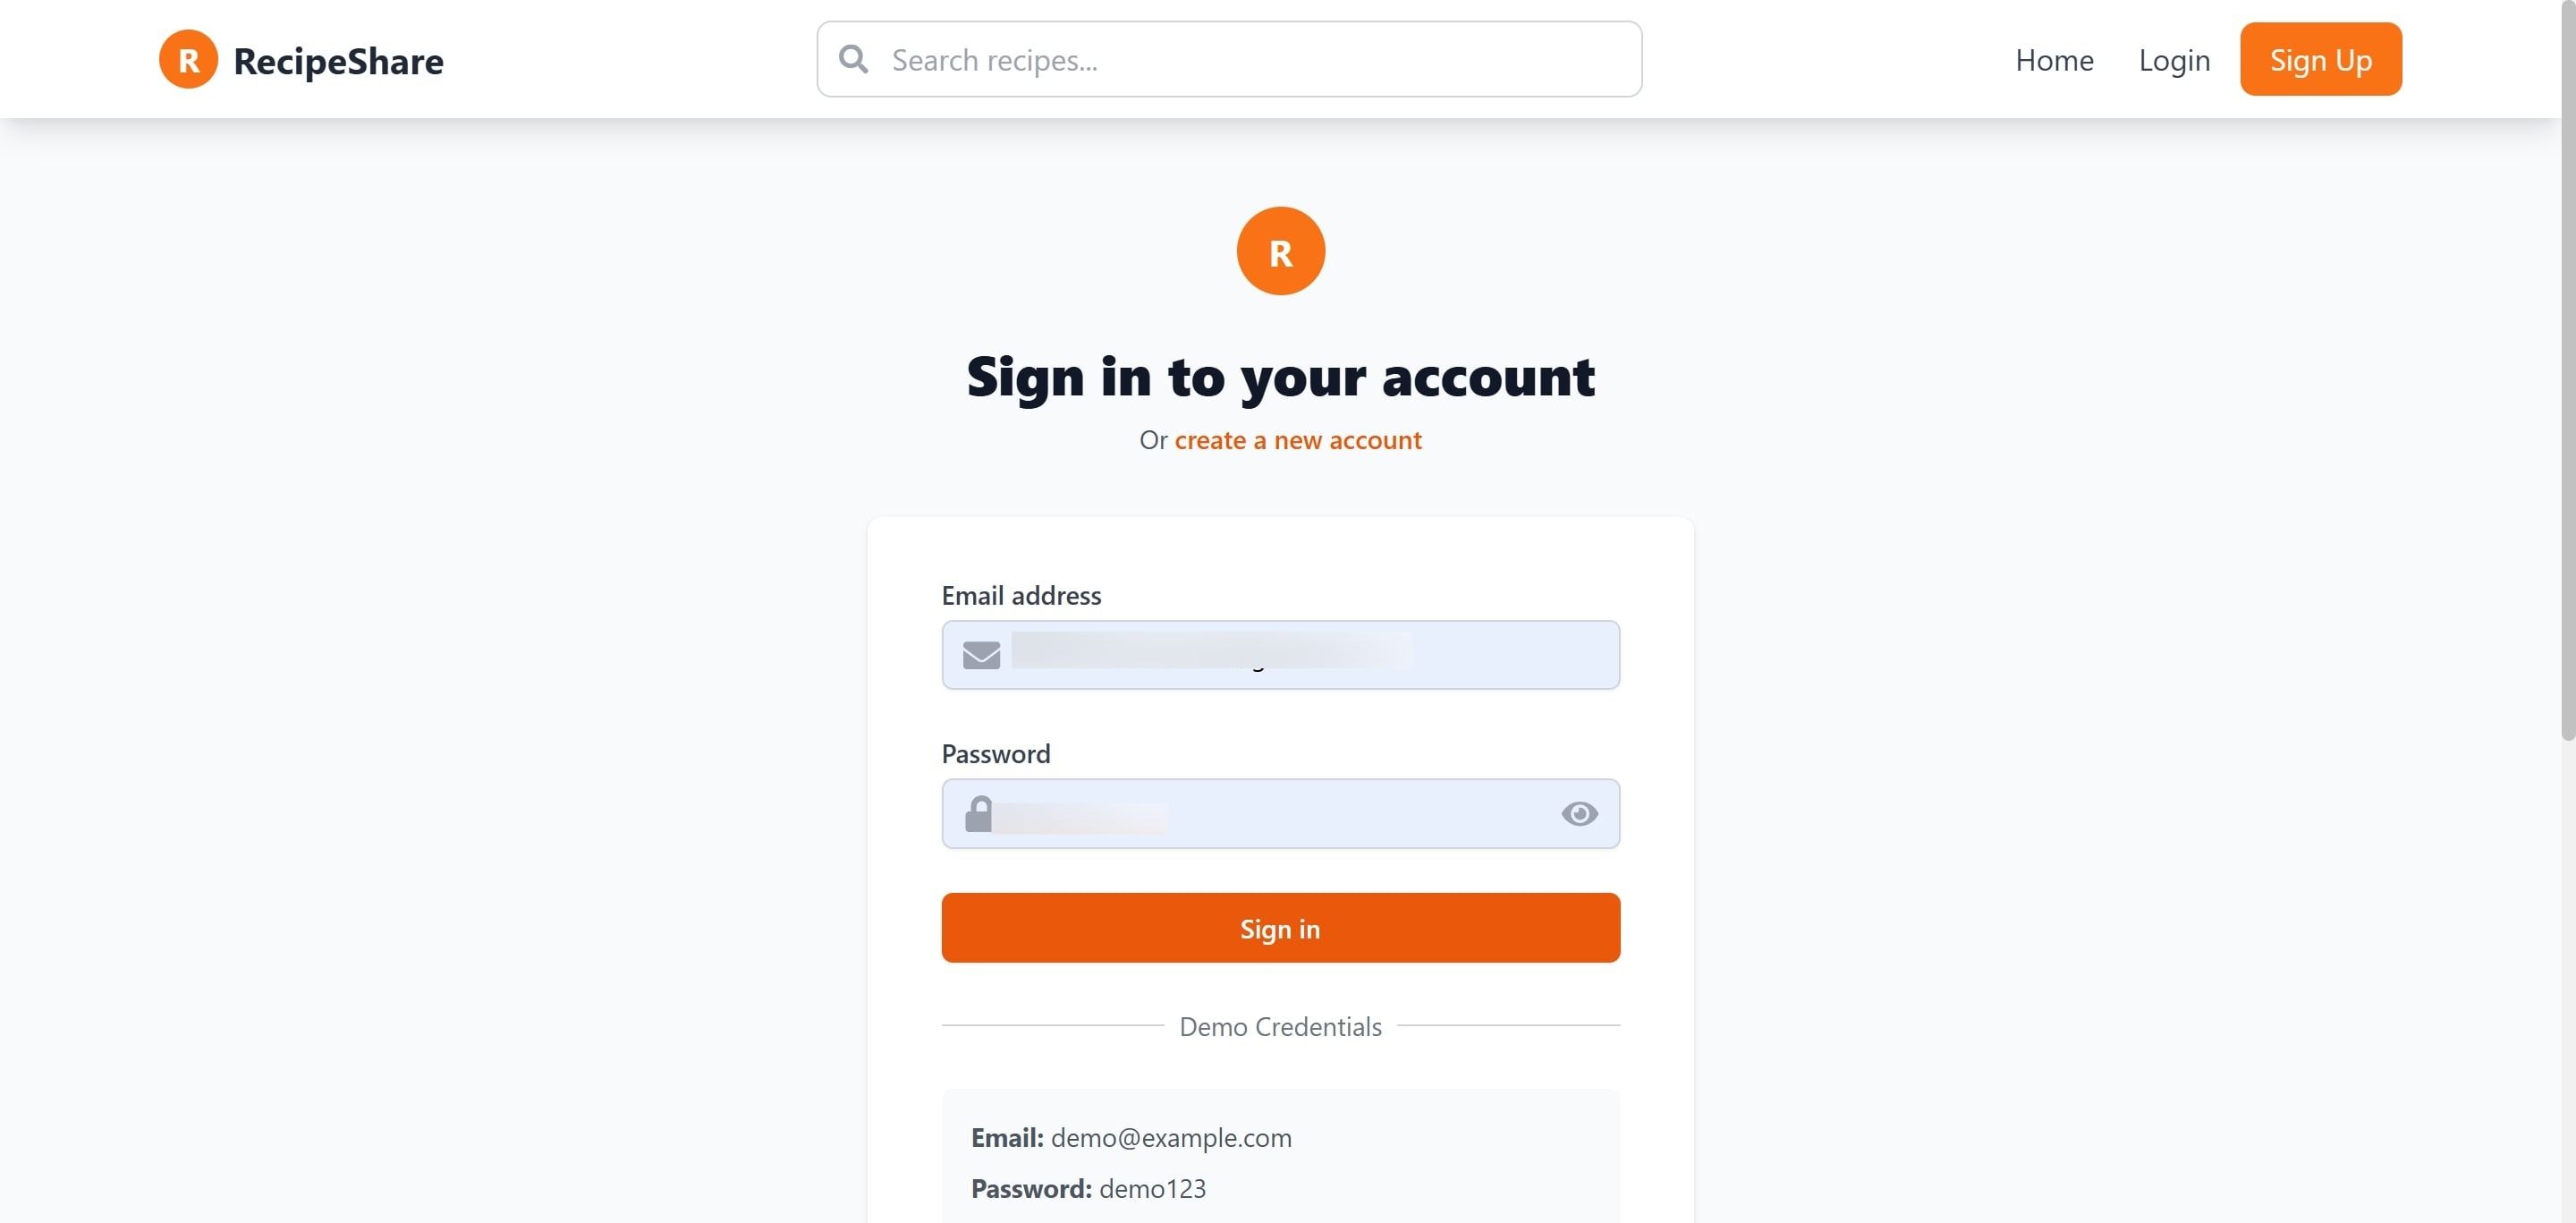
Task: Focus the Password input field
Action: pos(1280,814)
